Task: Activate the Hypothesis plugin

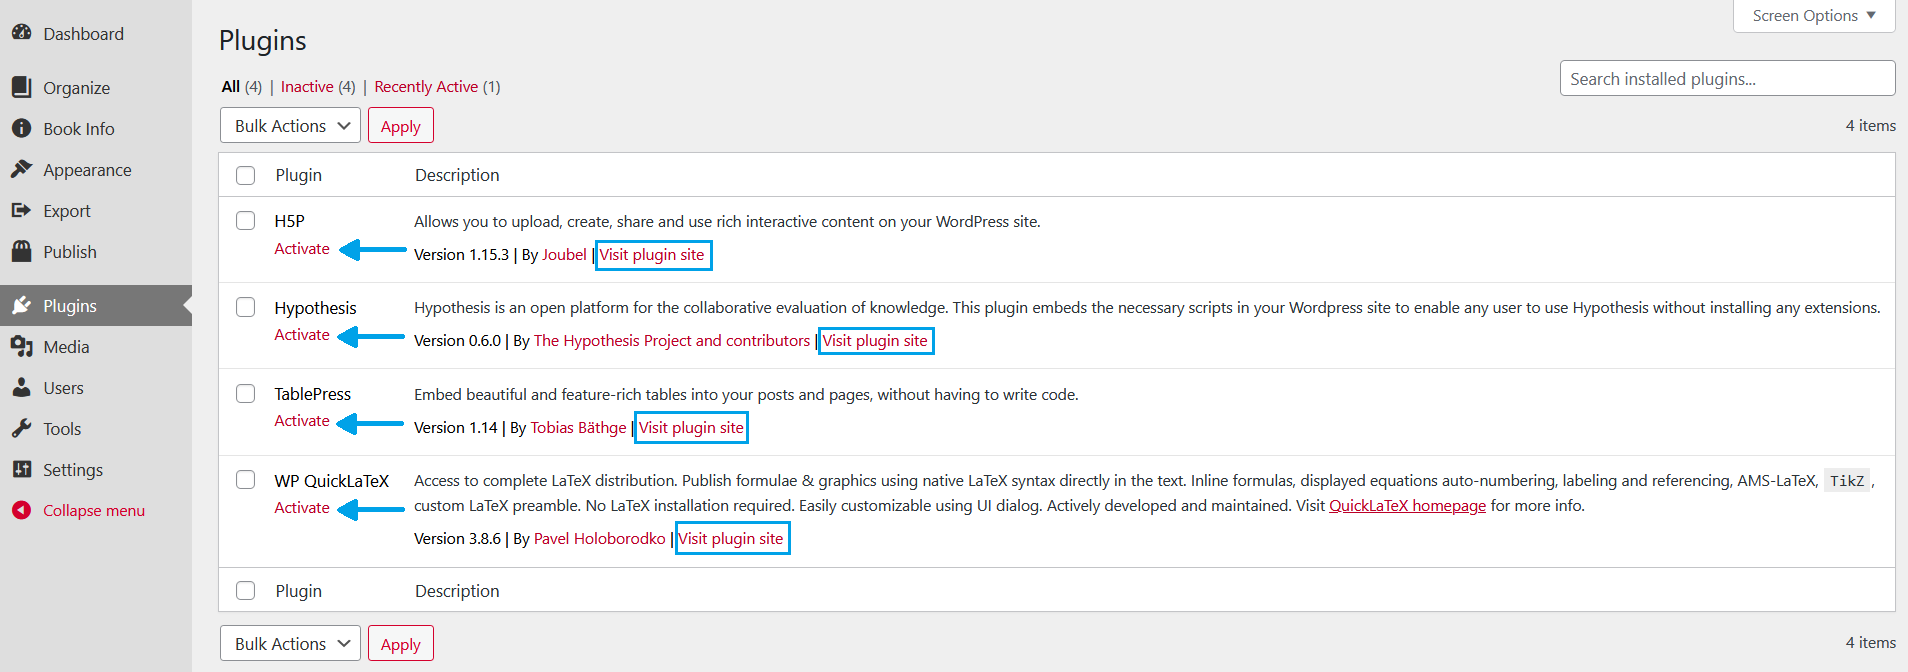Action: point(302,334)
